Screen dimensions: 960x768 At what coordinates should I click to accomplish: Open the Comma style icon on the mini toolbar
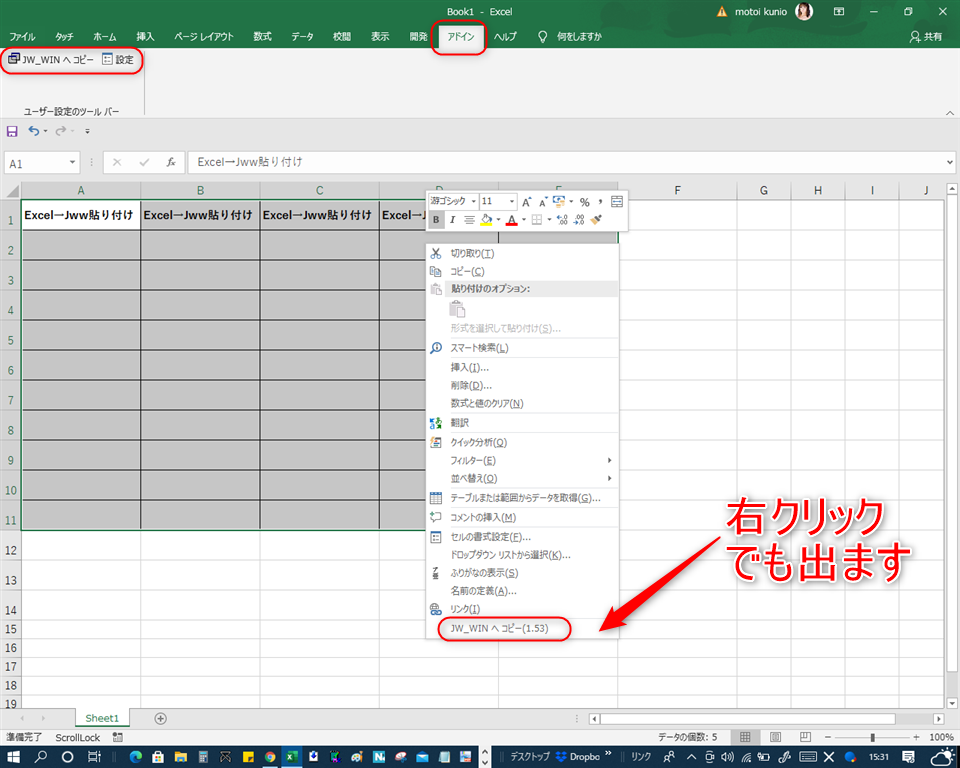pyautogui.click(x=600, y=201)
